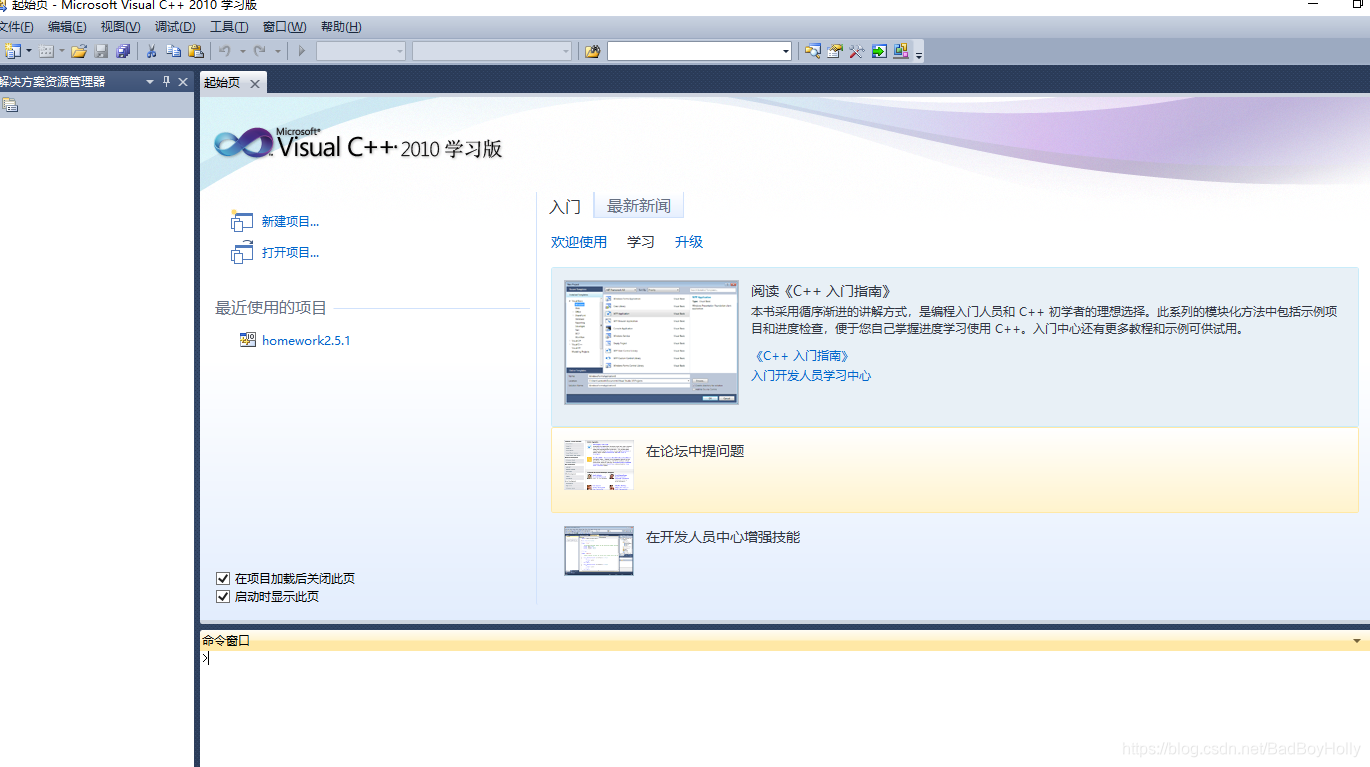Open the Redo history dropdown arrow
Image resolution: width=1370 pixels, height=767 pixels.
277,51
